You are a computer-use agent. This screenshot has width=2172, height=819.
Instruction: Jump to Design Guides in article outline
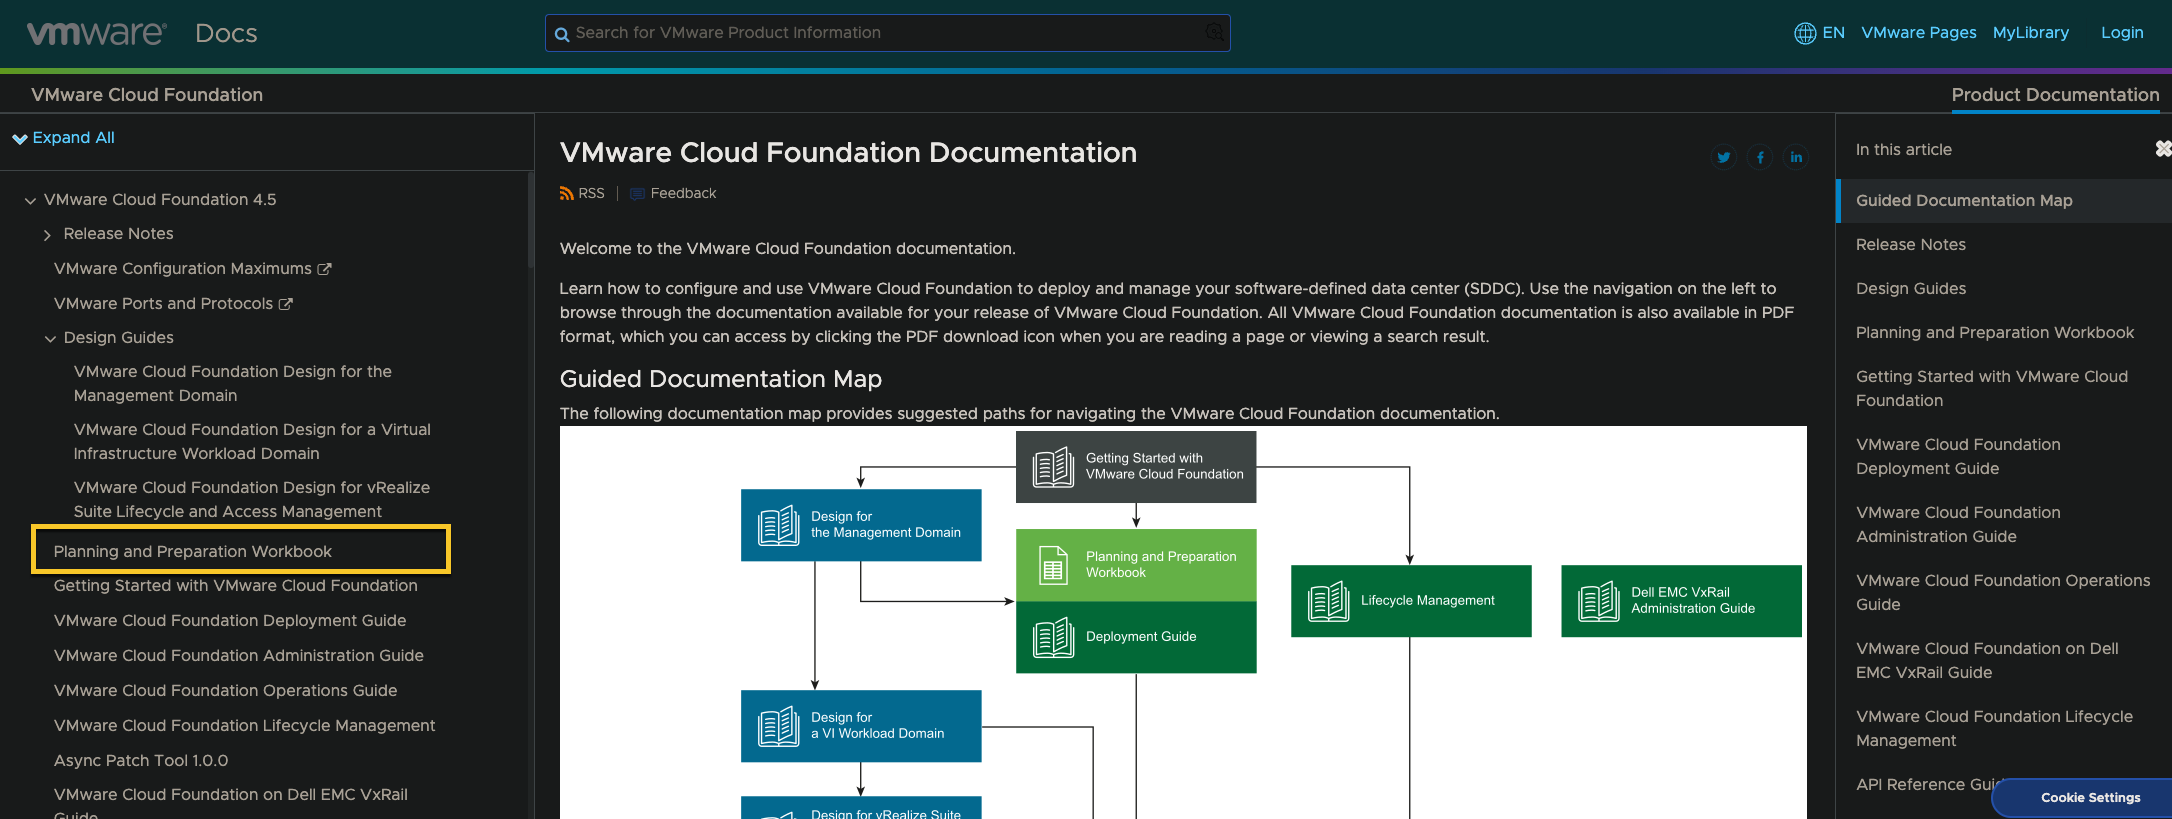click(1911, 289)
